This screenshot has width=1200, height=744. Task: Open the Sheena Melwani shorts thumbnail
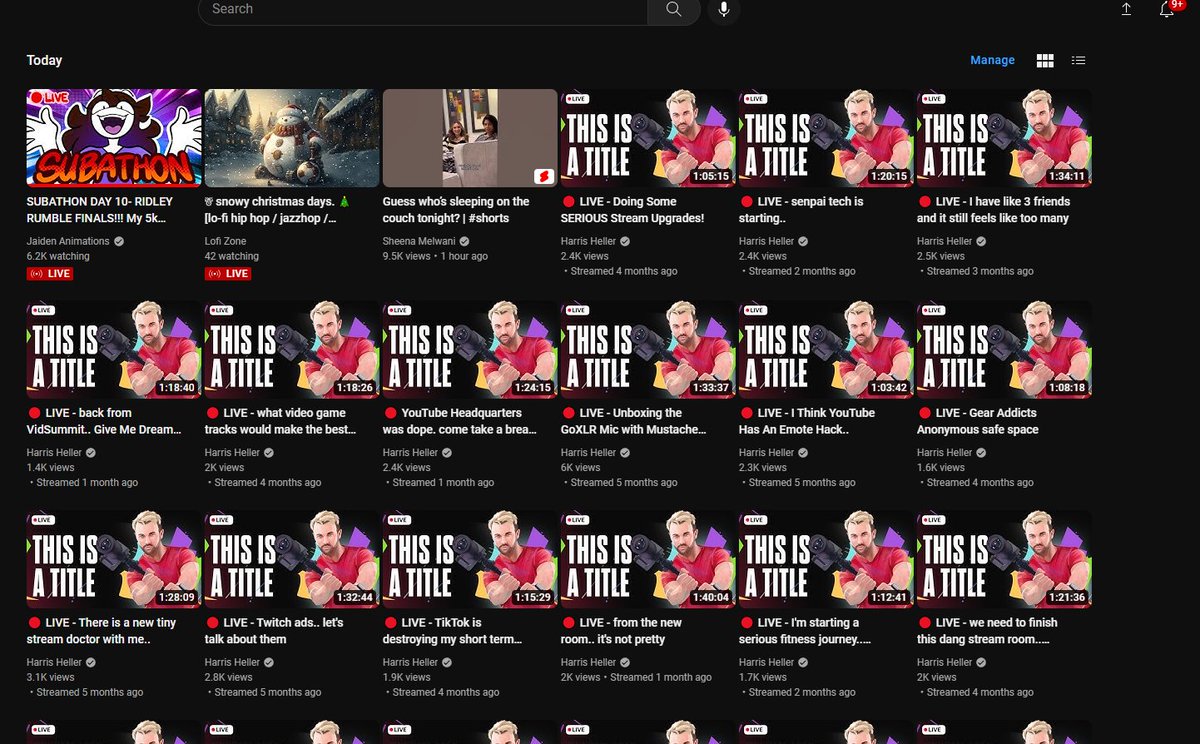tap(469, 138)
